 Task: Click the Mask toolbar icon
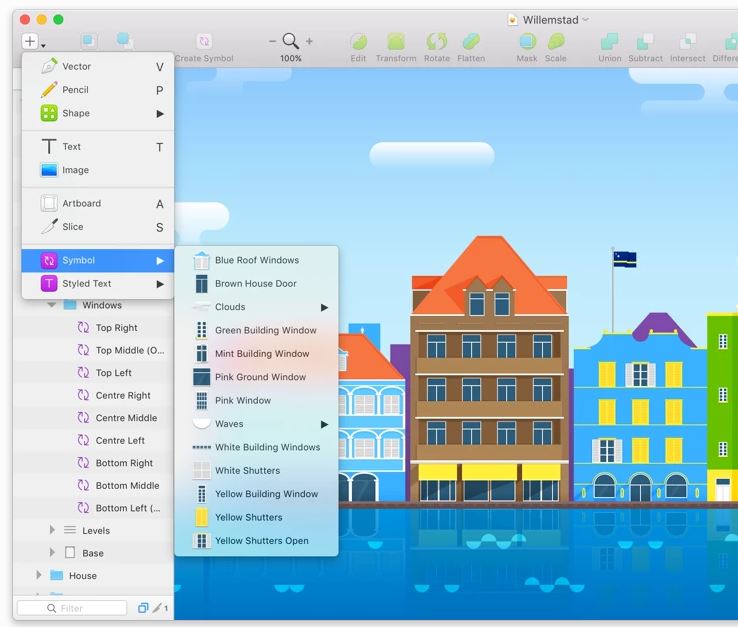click(x=527, y=41)
